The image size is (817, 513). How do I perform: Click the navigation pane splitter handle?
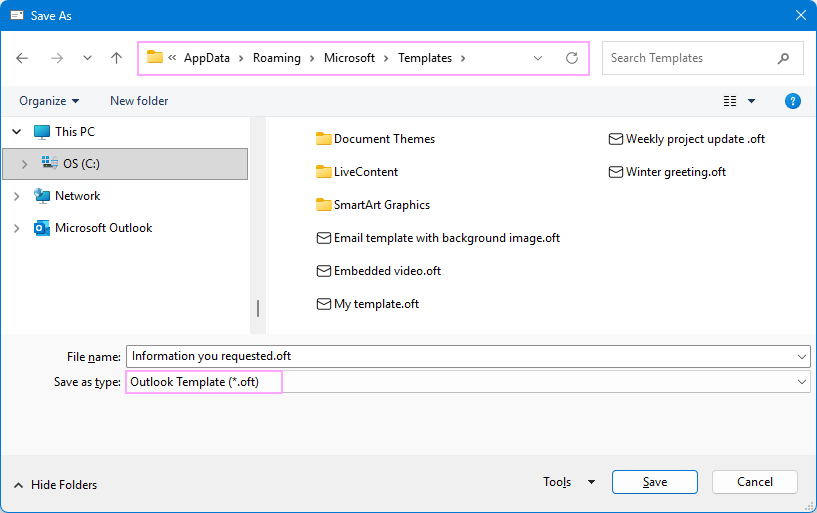(x=258, y=308)
